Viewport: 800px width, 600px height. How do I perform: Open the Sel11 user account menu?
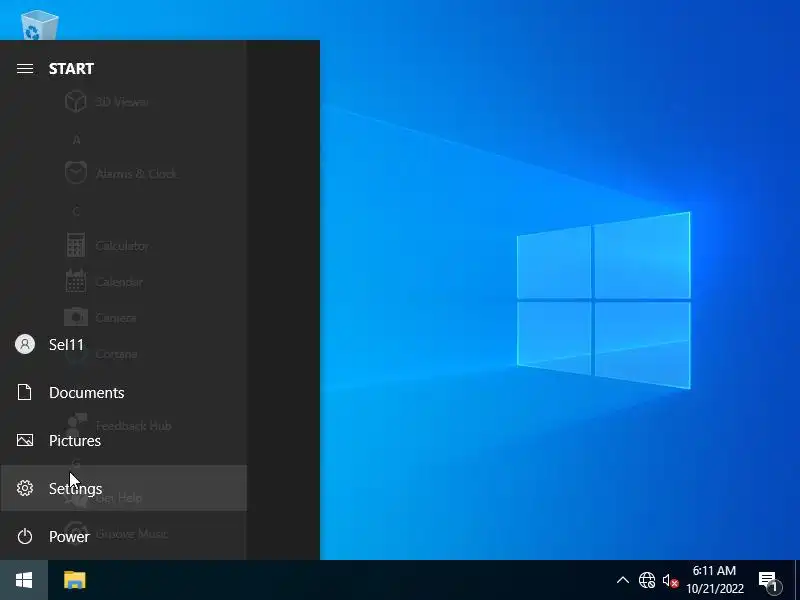coord(123,344)
